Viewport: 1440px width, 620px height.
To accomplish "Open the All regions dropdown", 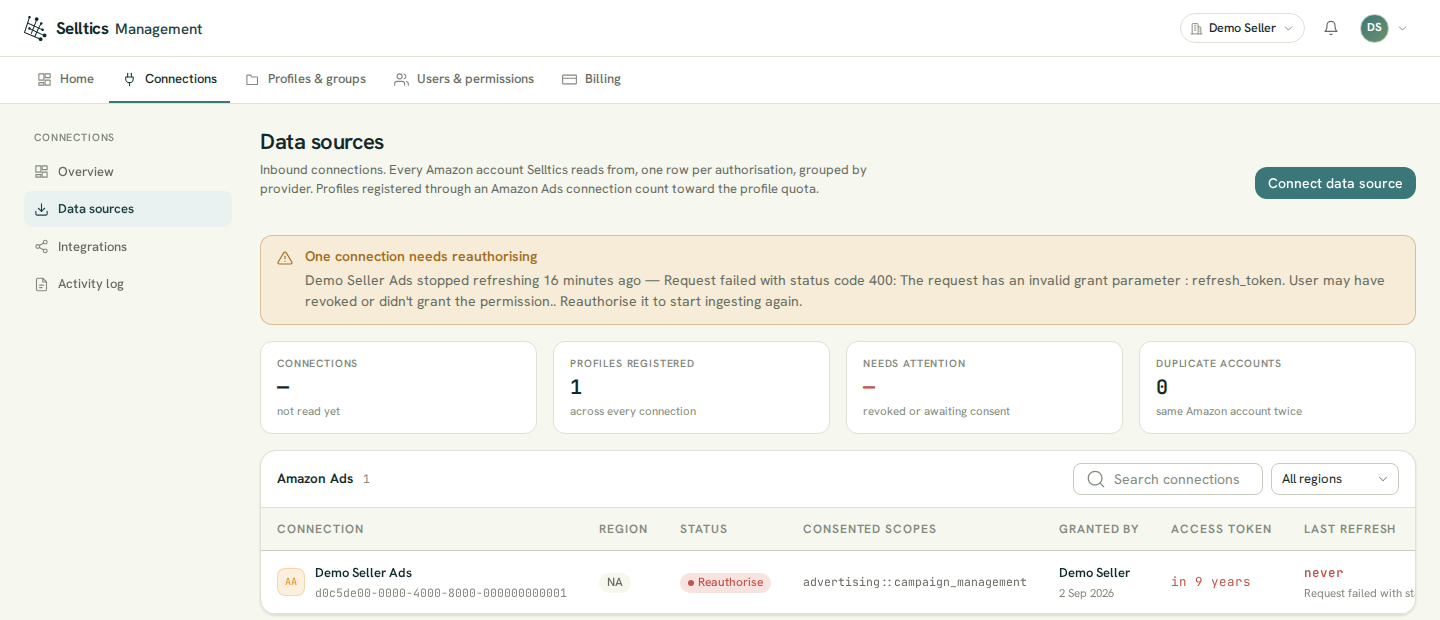I will click(1334, 479).
